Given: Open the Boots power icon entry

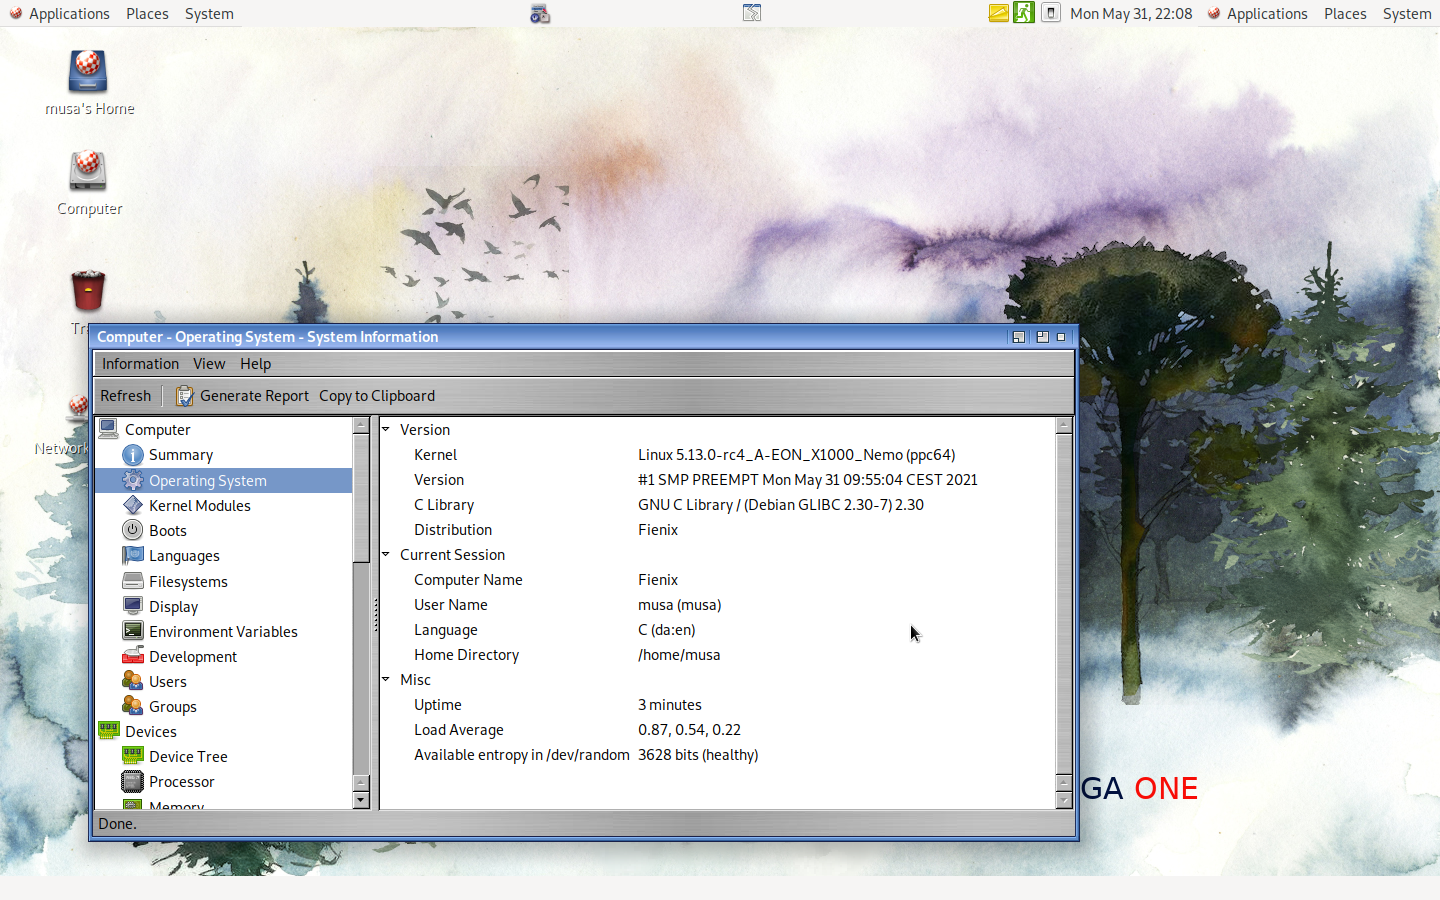Looking at the screenshot, I should coord(132,530).
